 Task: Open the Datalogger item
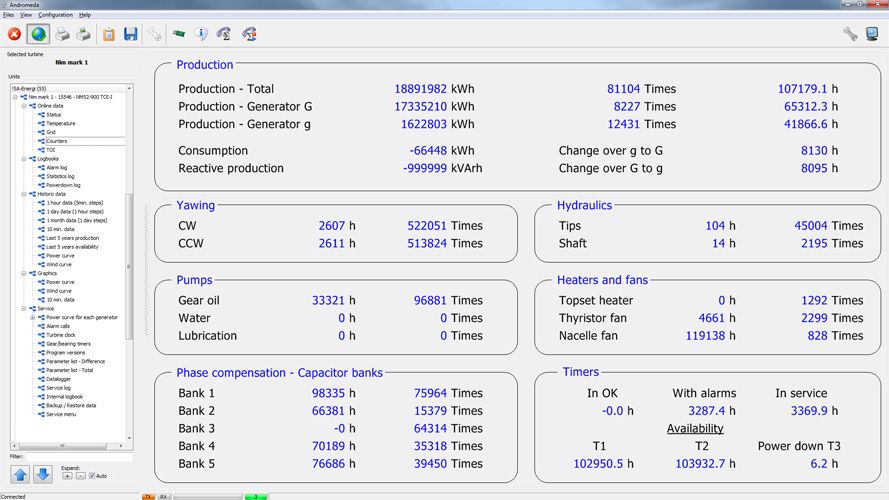pyautogui.click(x=58, y=379)
